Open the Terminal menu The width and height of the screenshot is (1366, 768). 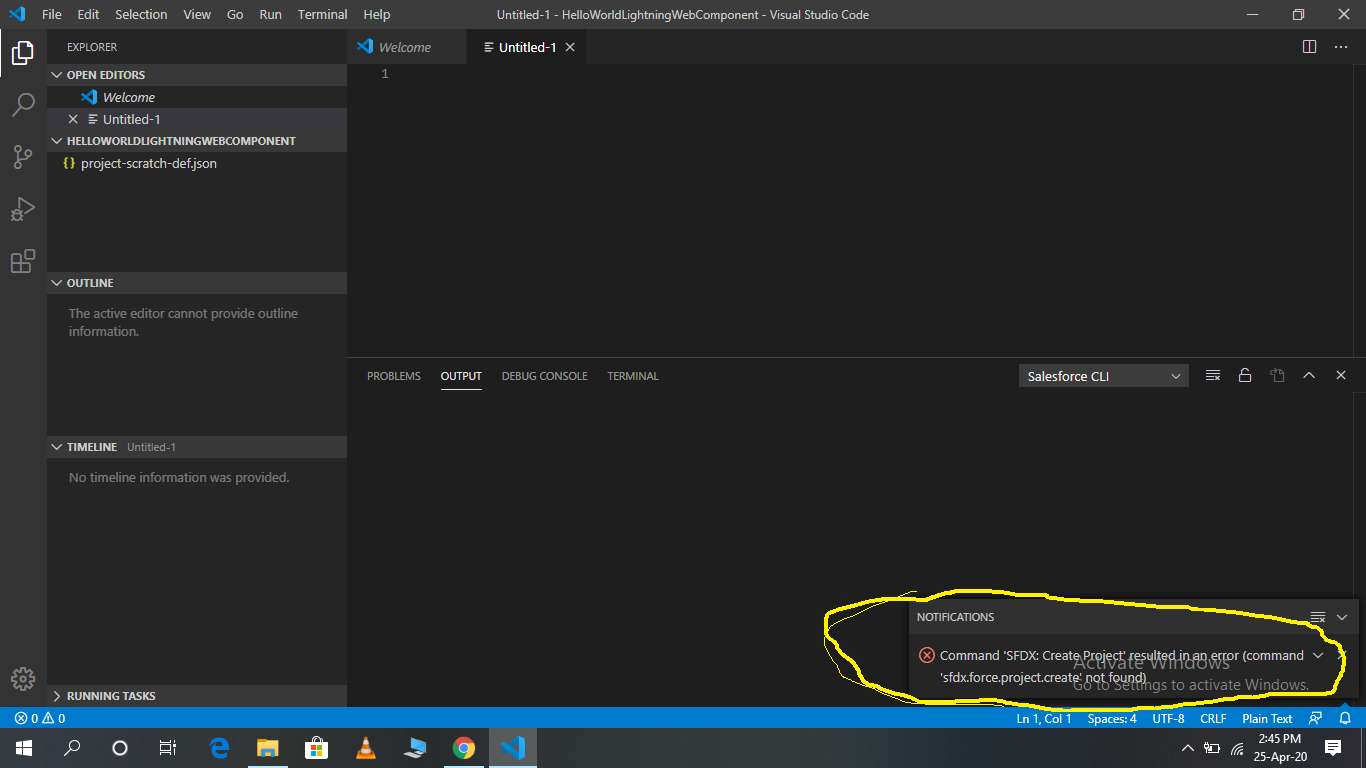point(322,14)
